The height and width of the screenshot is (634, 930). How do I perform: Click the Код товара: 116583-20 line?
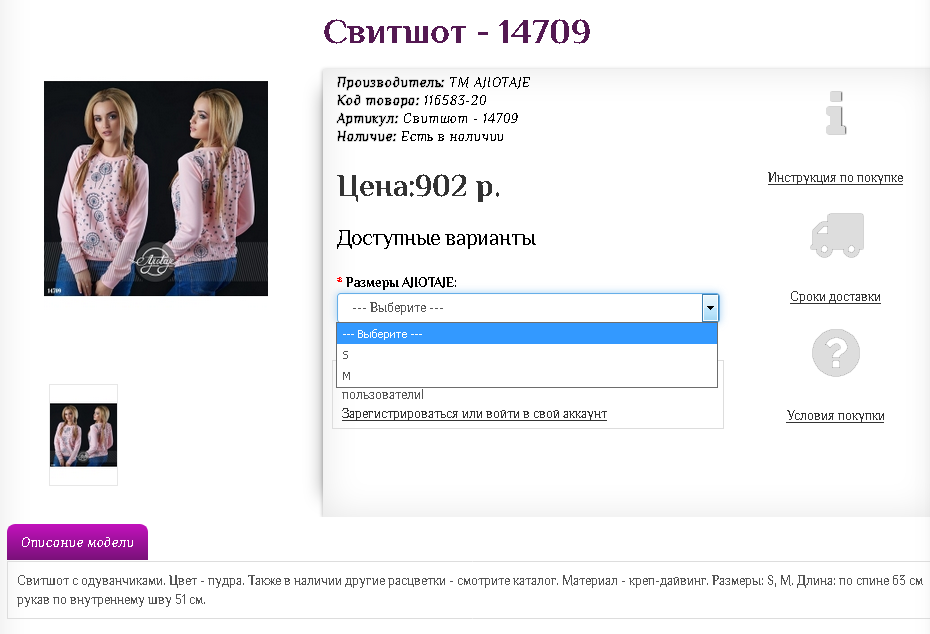coord(412,100)
